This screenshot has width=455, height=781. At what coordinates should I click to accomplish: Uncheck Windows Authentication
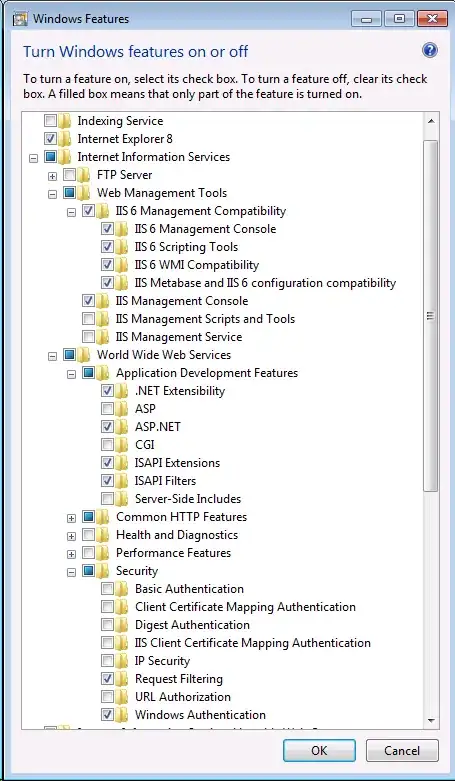coord(107,715)
